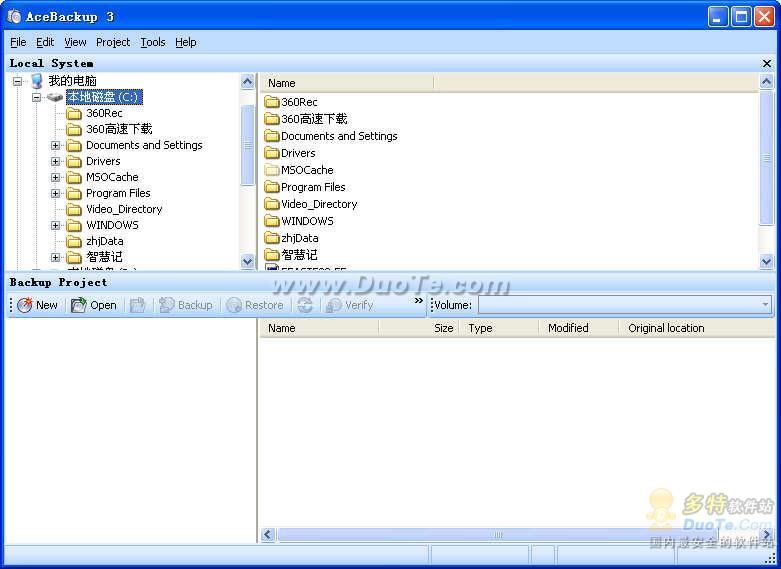Click Drivers folder icon in tree
781x569 pixels.
(x=74, y=161)
